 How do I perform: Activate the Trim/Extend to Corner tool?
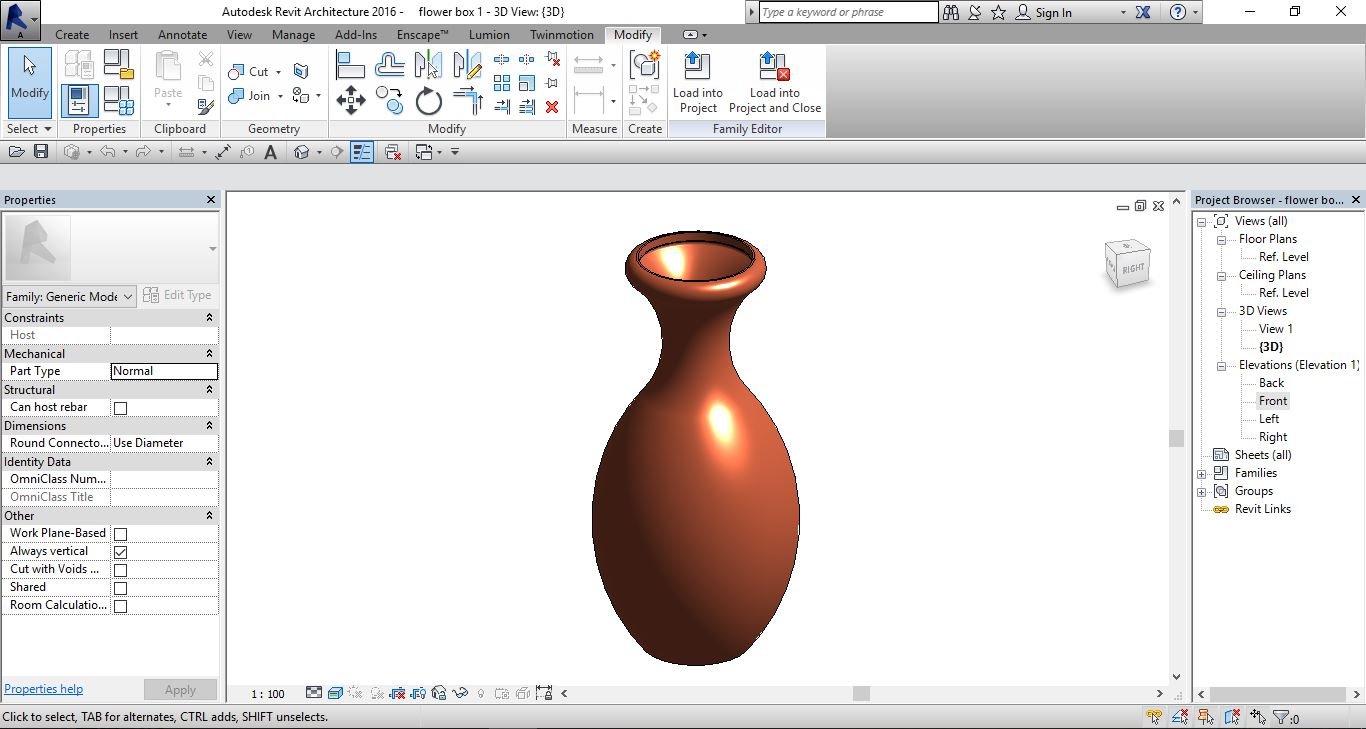(468, 101)
